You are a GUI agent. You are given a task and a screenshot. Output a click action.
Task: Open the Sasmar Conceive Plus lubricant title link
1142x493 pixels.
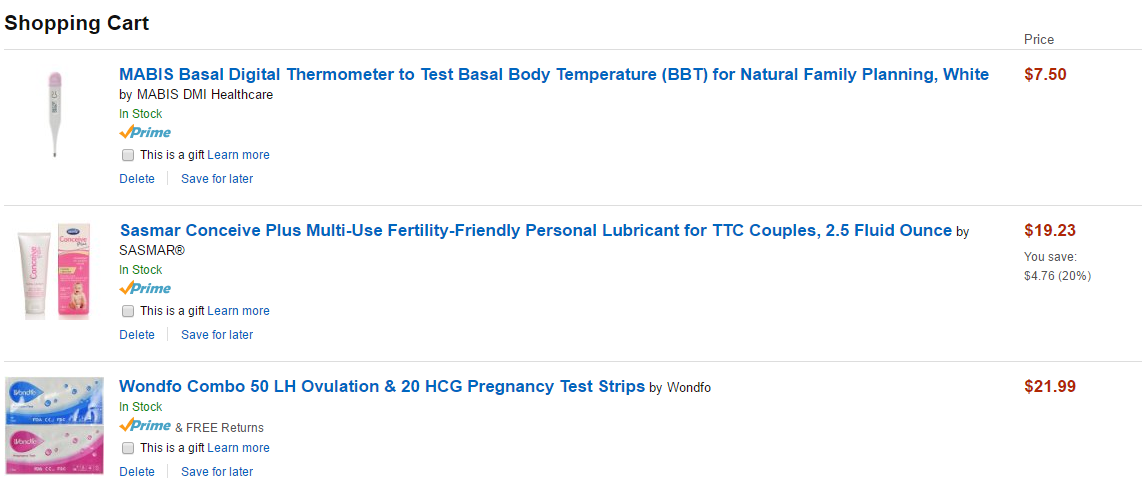coord(535,230)
